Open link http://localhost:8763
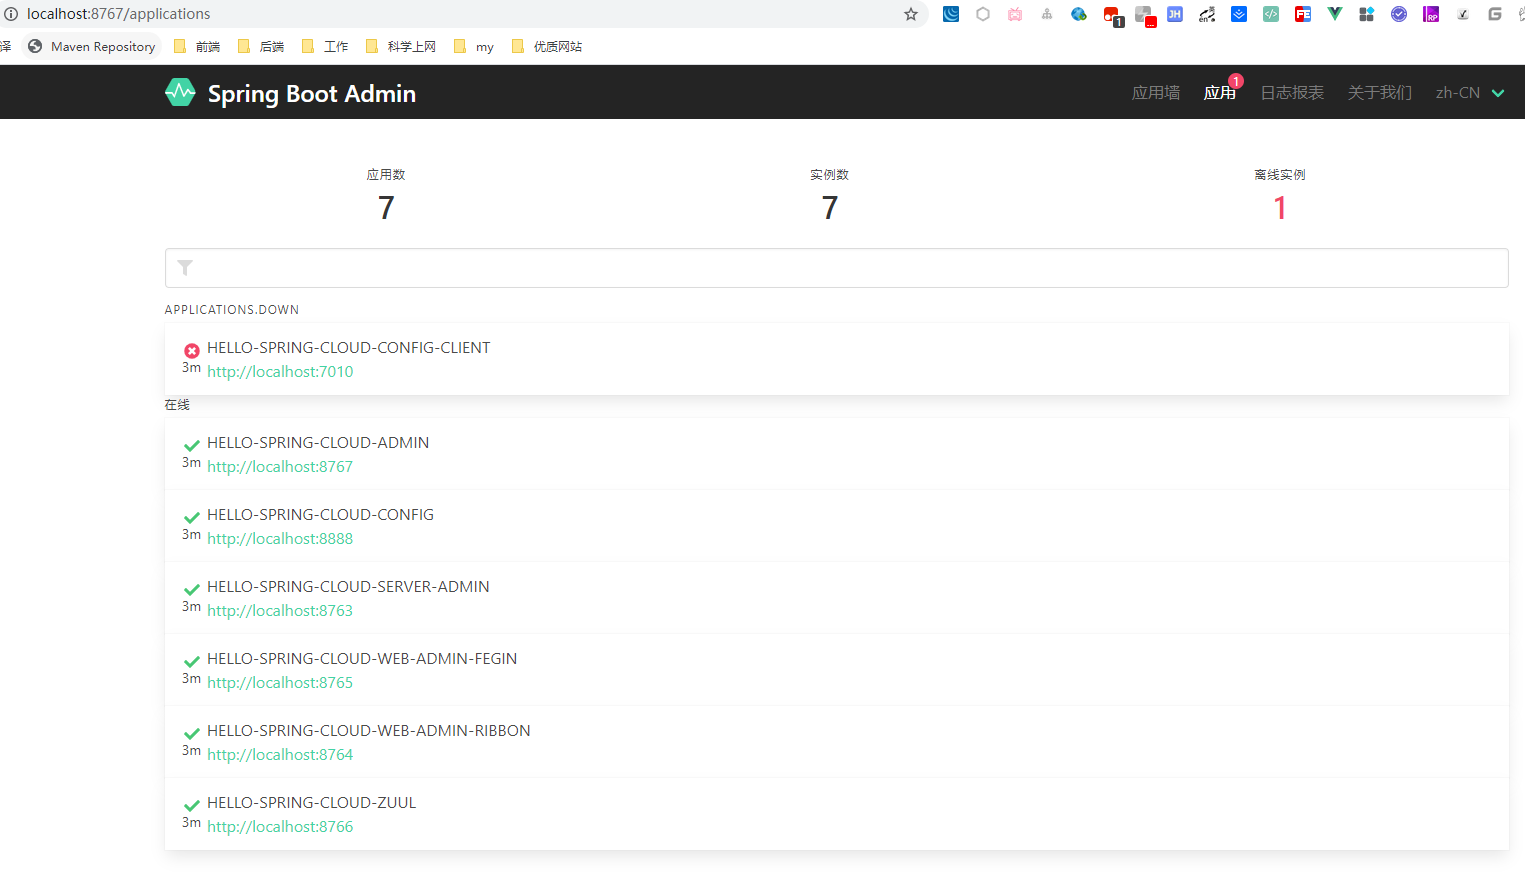 coord(280,610)
